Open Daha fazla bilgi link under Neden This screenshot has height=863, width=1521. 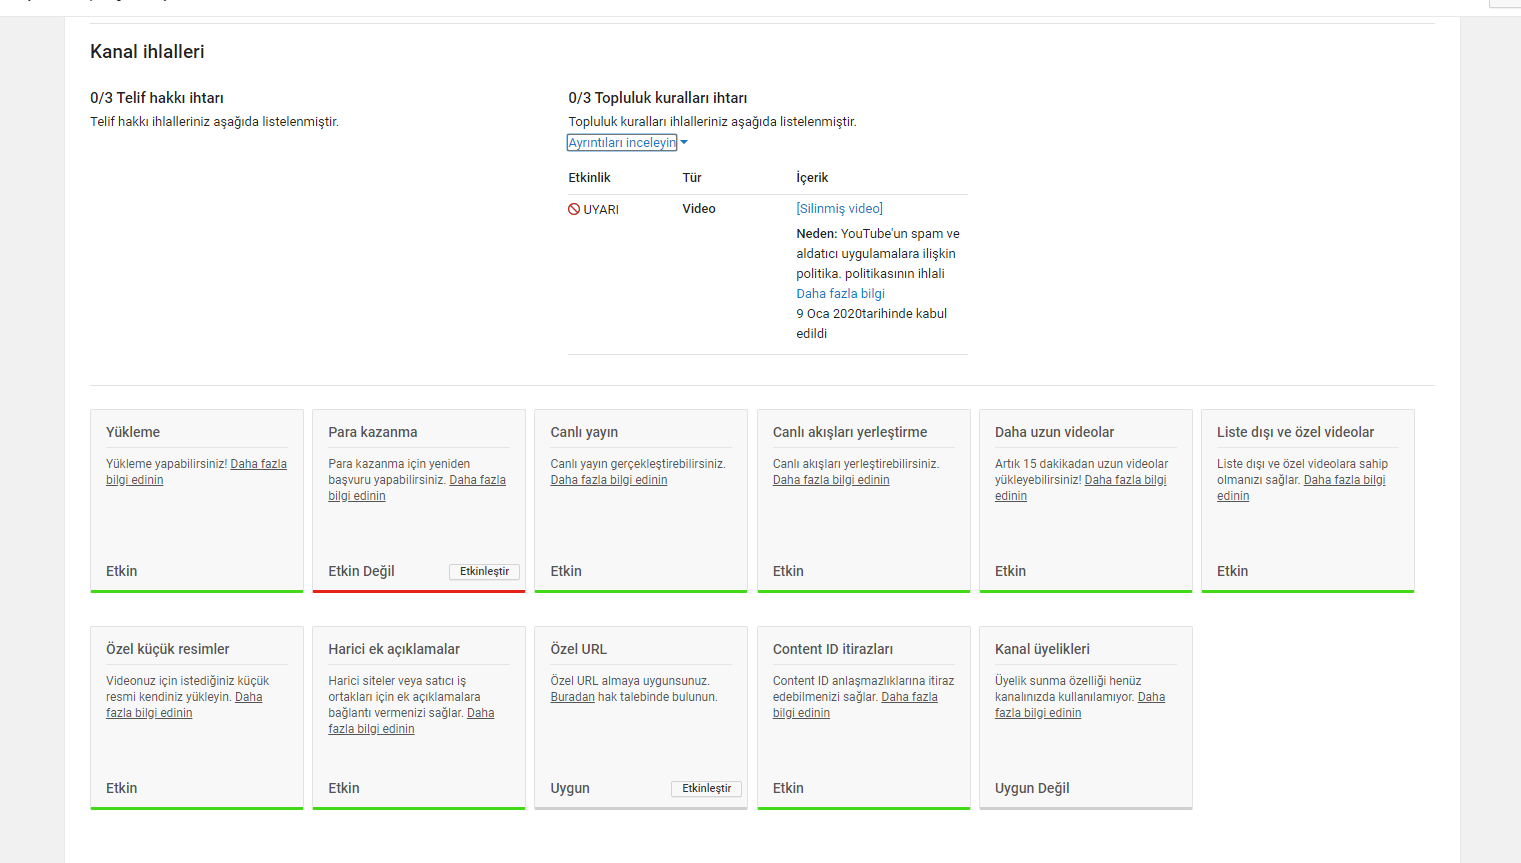840,294
